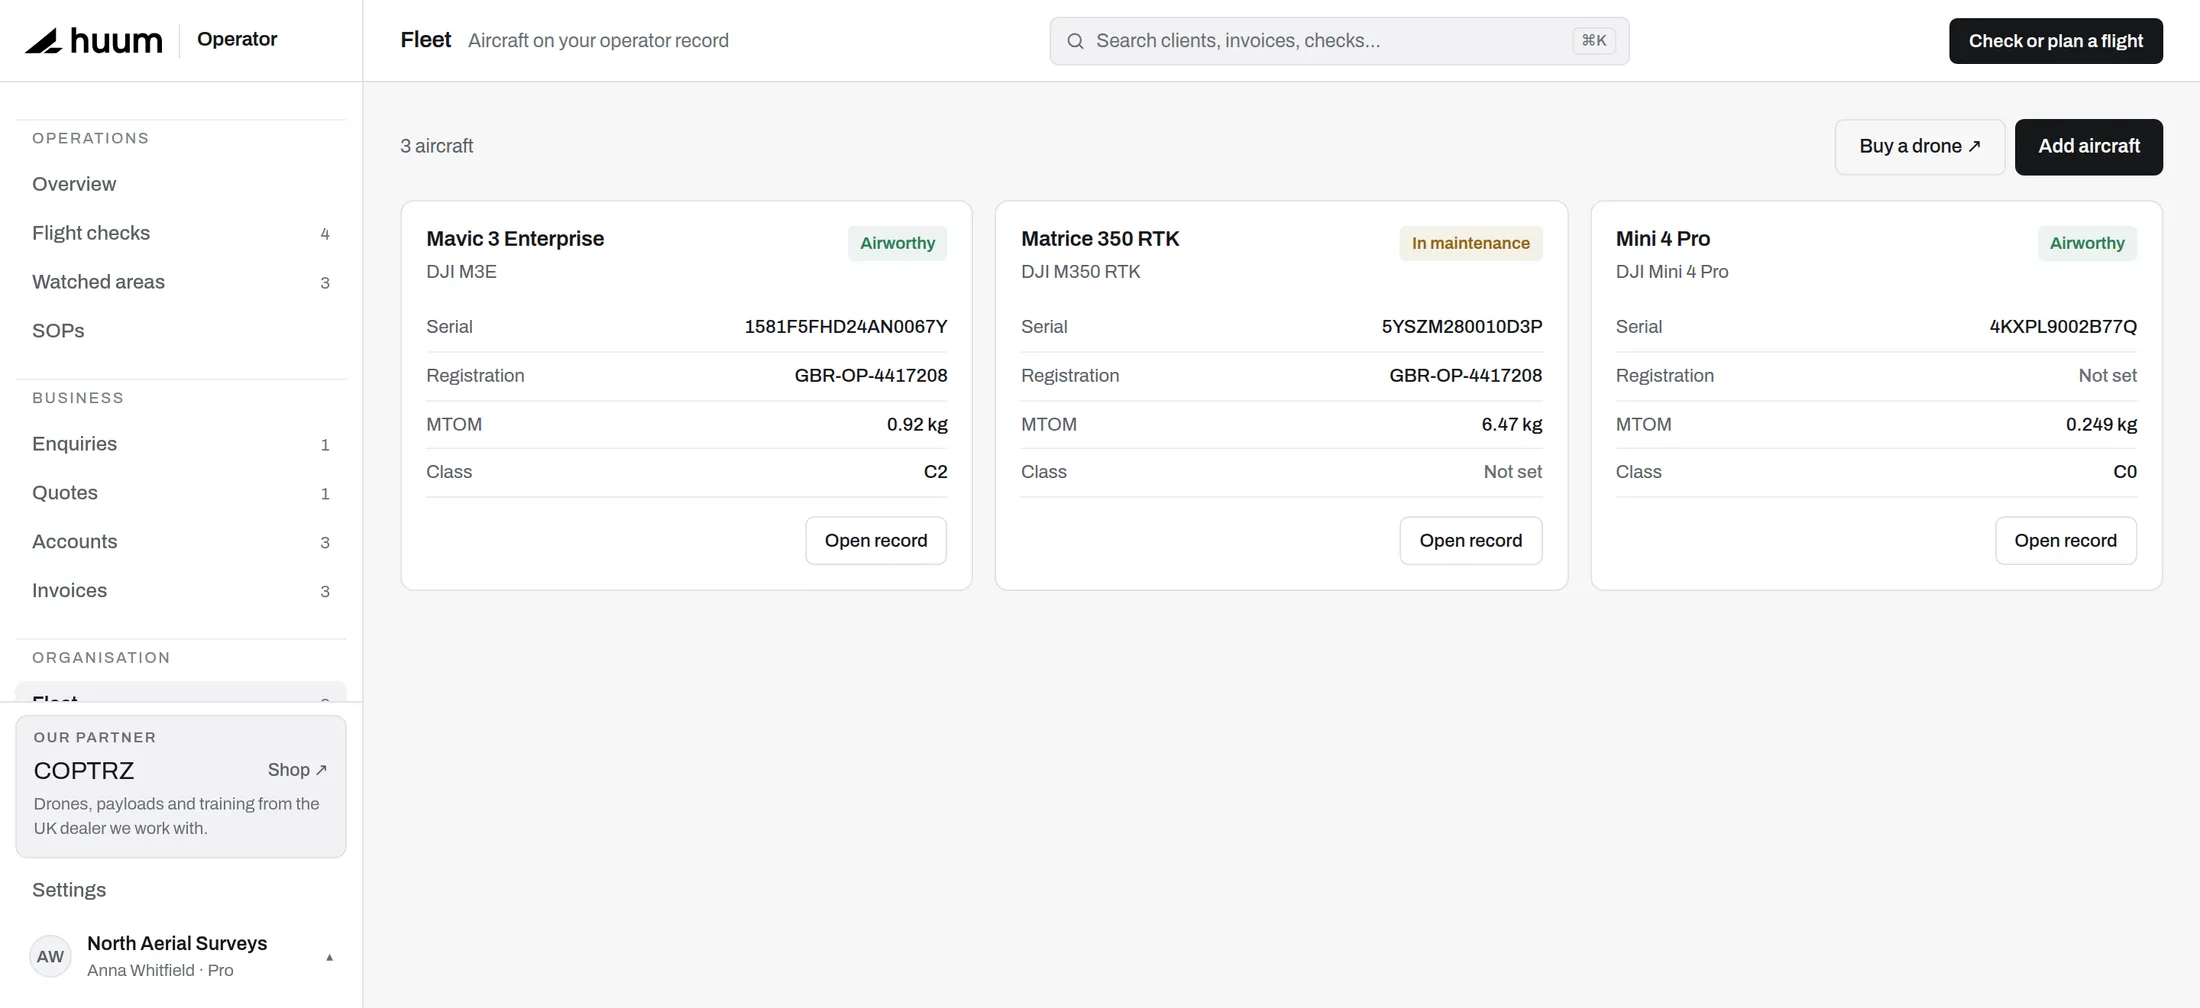
Task: Click the 3 aircraft count text
Action: pyautogui.click(x=437, y=146)
